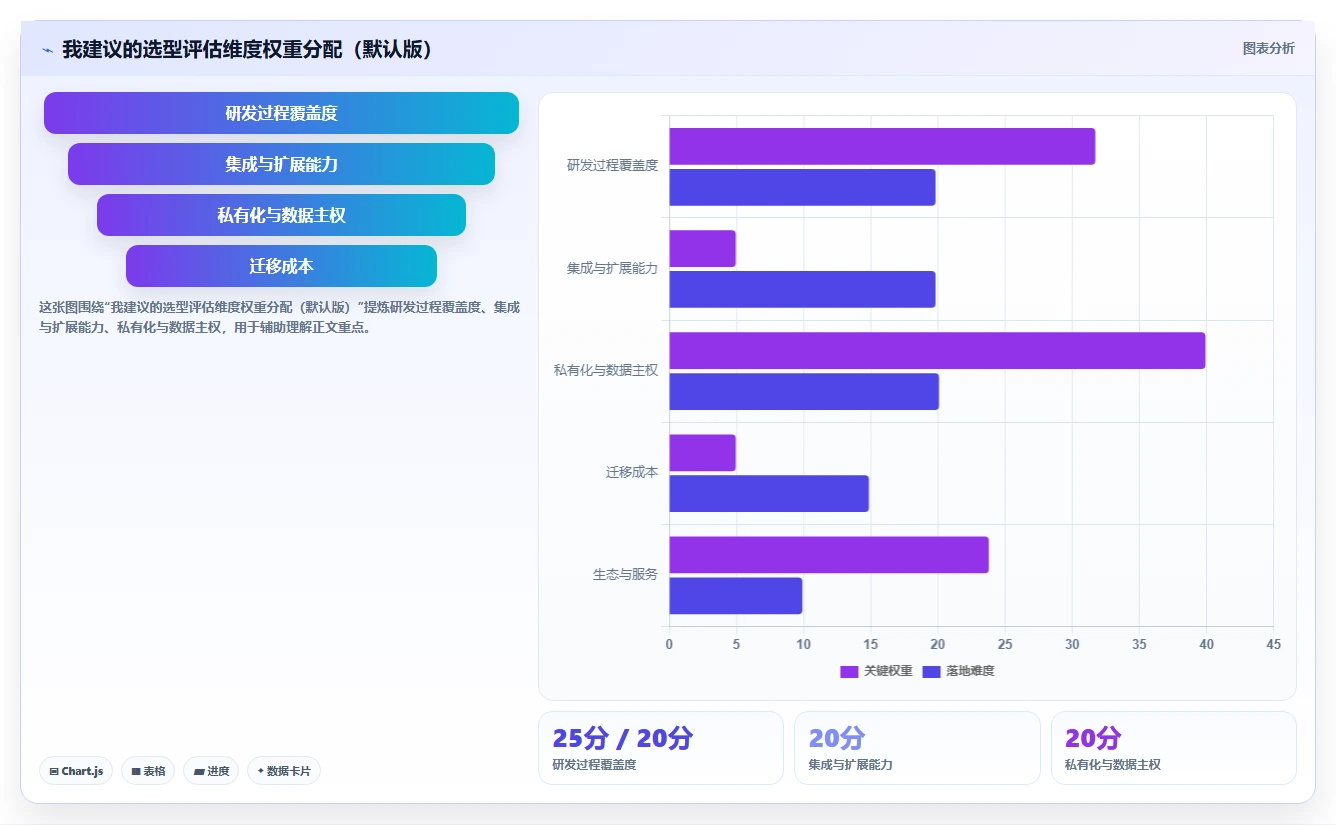Viewport: 1336px width, 825px height.
Task: Click the 关键权重 bar for 迁移成本
Action: pyautogui.click(x=702, y=452)
